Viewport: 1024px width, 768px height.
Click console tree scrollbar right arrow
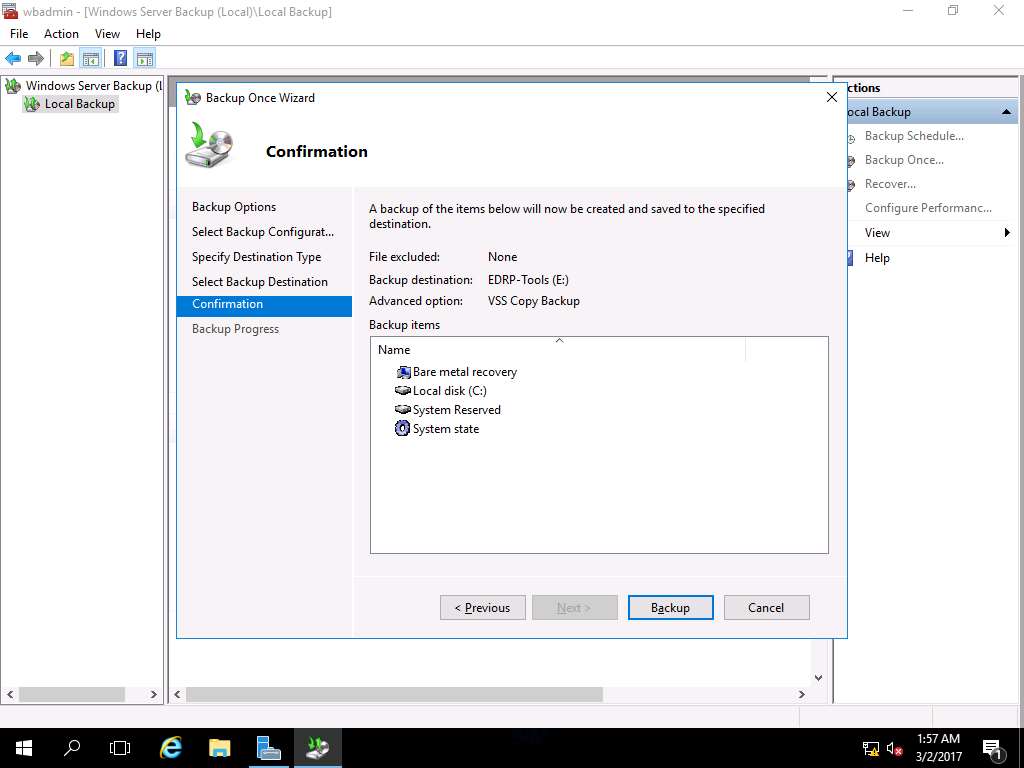(x=153, y=694)
